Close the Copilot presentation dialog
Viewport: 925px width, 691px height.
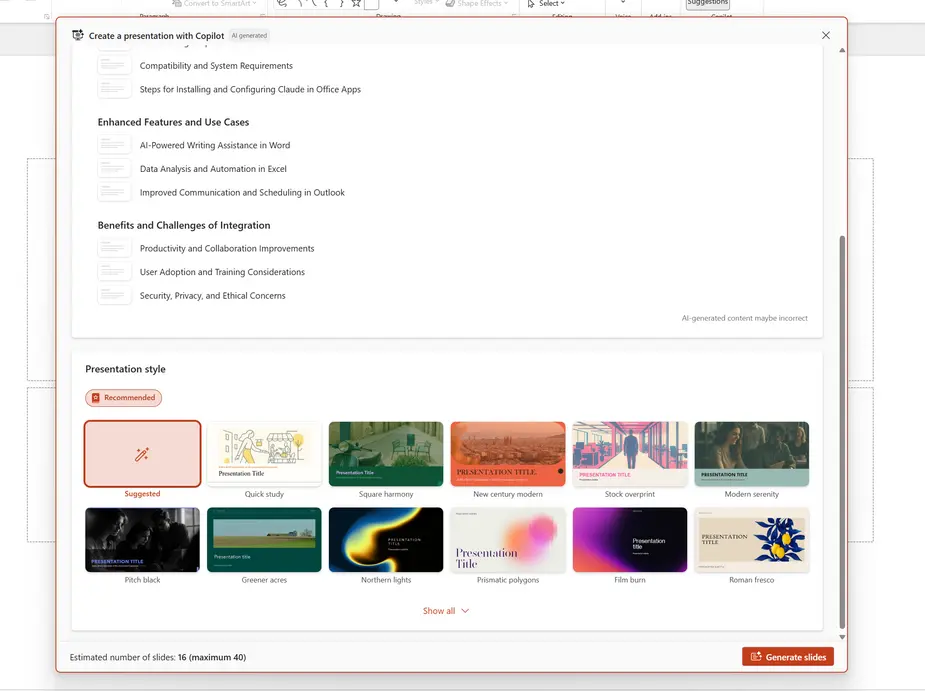click(825, 35)
